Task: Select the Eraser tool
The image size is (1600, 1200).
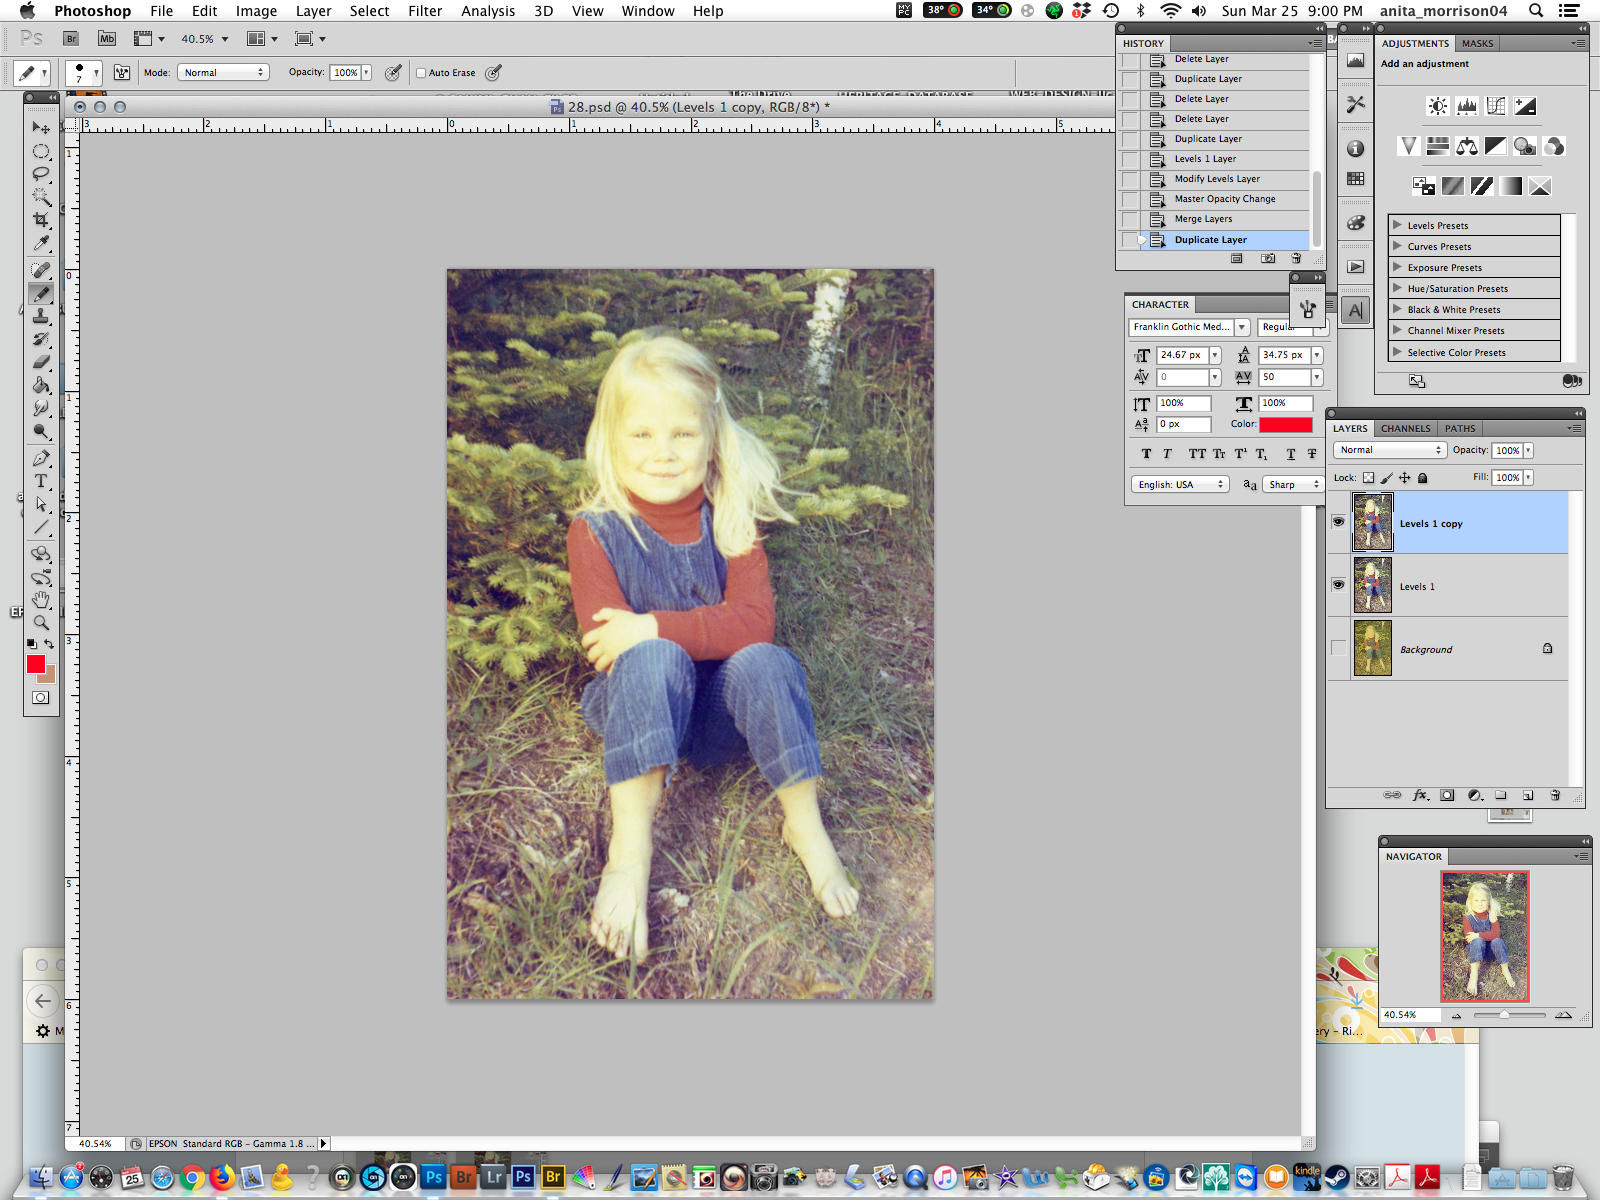Action: coord(41,362)
